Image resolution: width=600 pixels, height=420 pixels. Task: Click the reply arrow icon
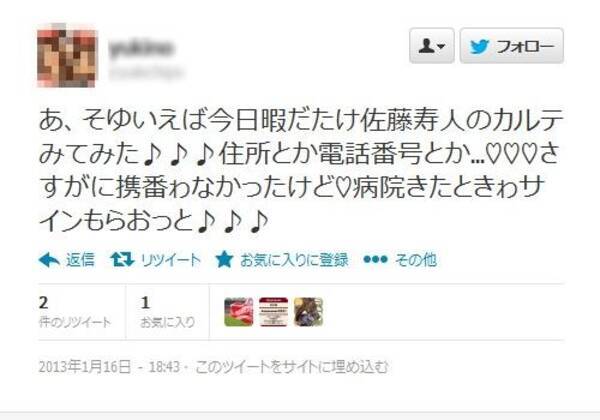point(49,260)
